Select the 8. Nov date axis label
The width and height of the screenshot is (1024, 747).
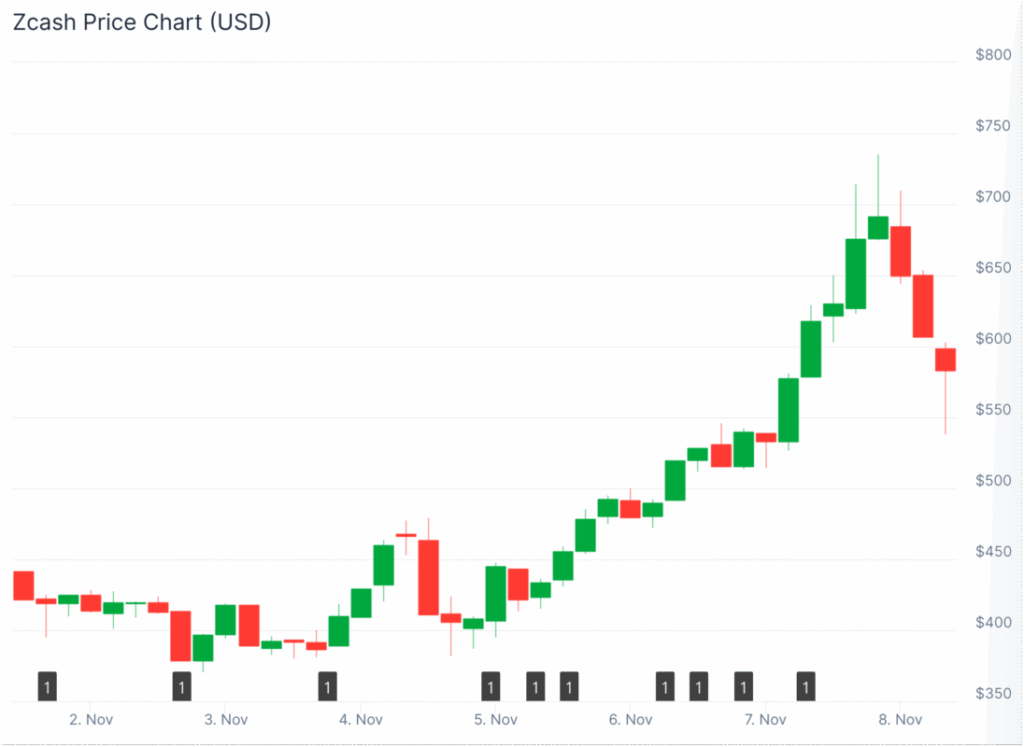pyautogui.click(x=900, y=720)
